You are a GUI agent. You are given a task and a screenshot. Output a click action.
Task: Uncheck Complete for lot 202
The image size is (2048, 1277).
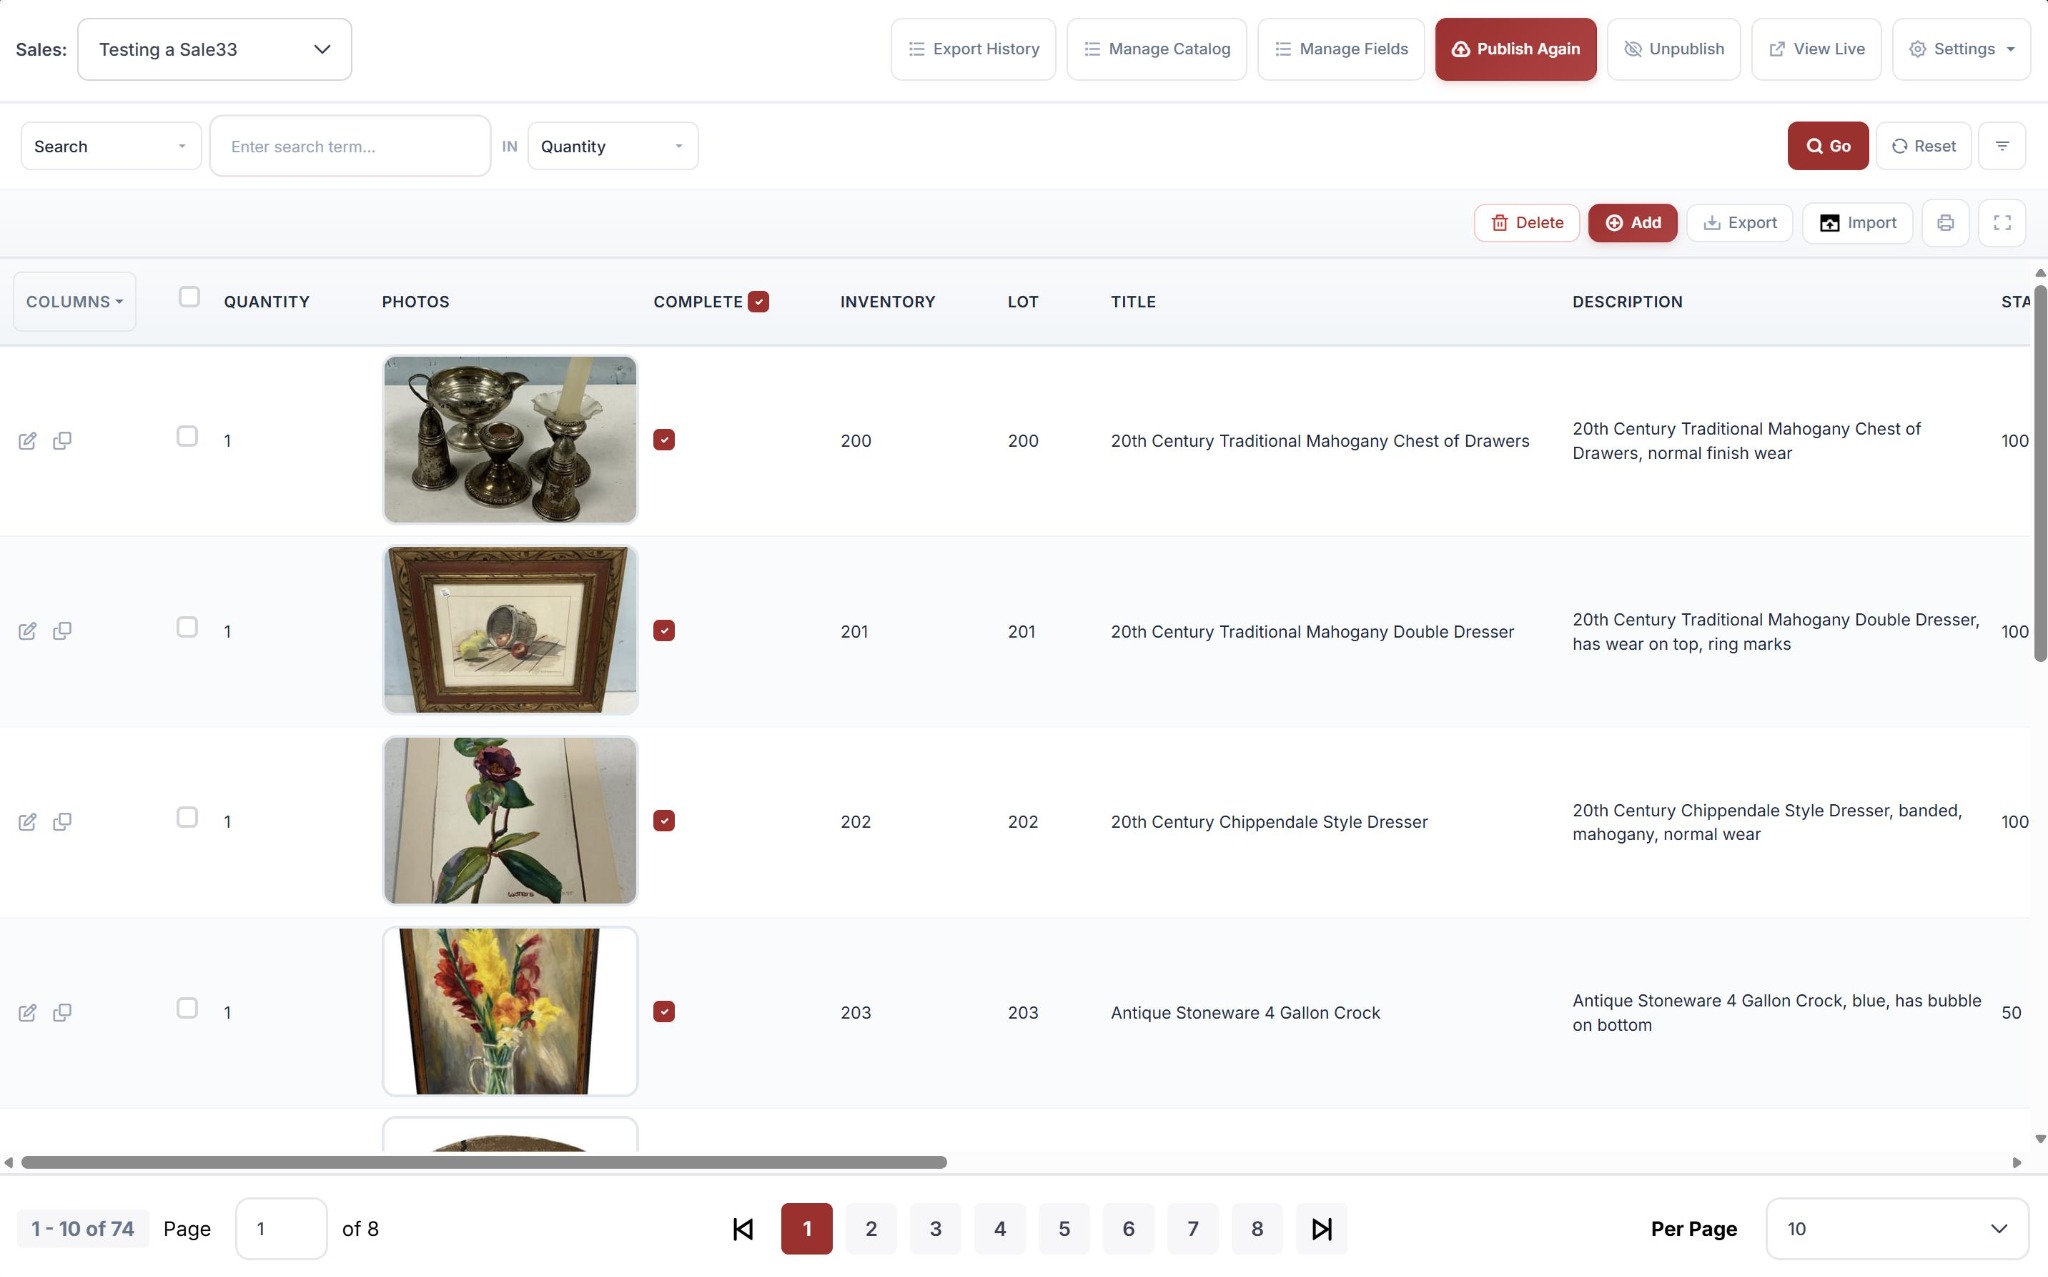(664, 821)
